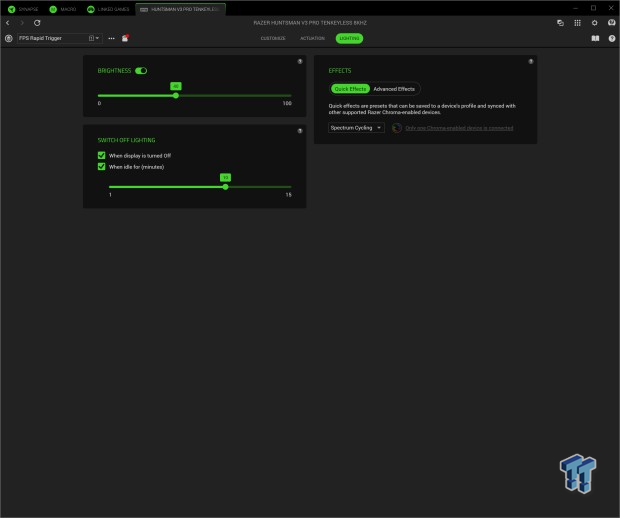620x518 pixels.
Task: Click the keyboard notification icon with red dot
Action: point(125,38)
